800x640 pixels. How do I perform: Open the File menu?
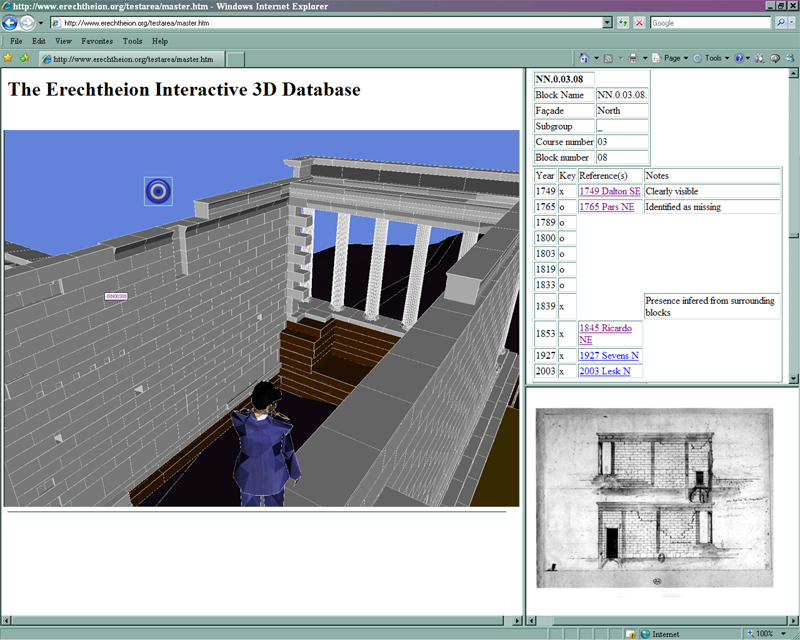pos(16,41)
